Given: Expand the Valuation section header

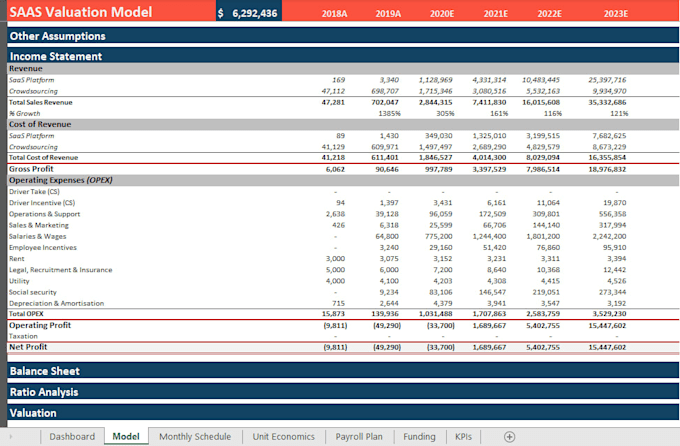Looking at the screenshot, I should click(343, 413).
